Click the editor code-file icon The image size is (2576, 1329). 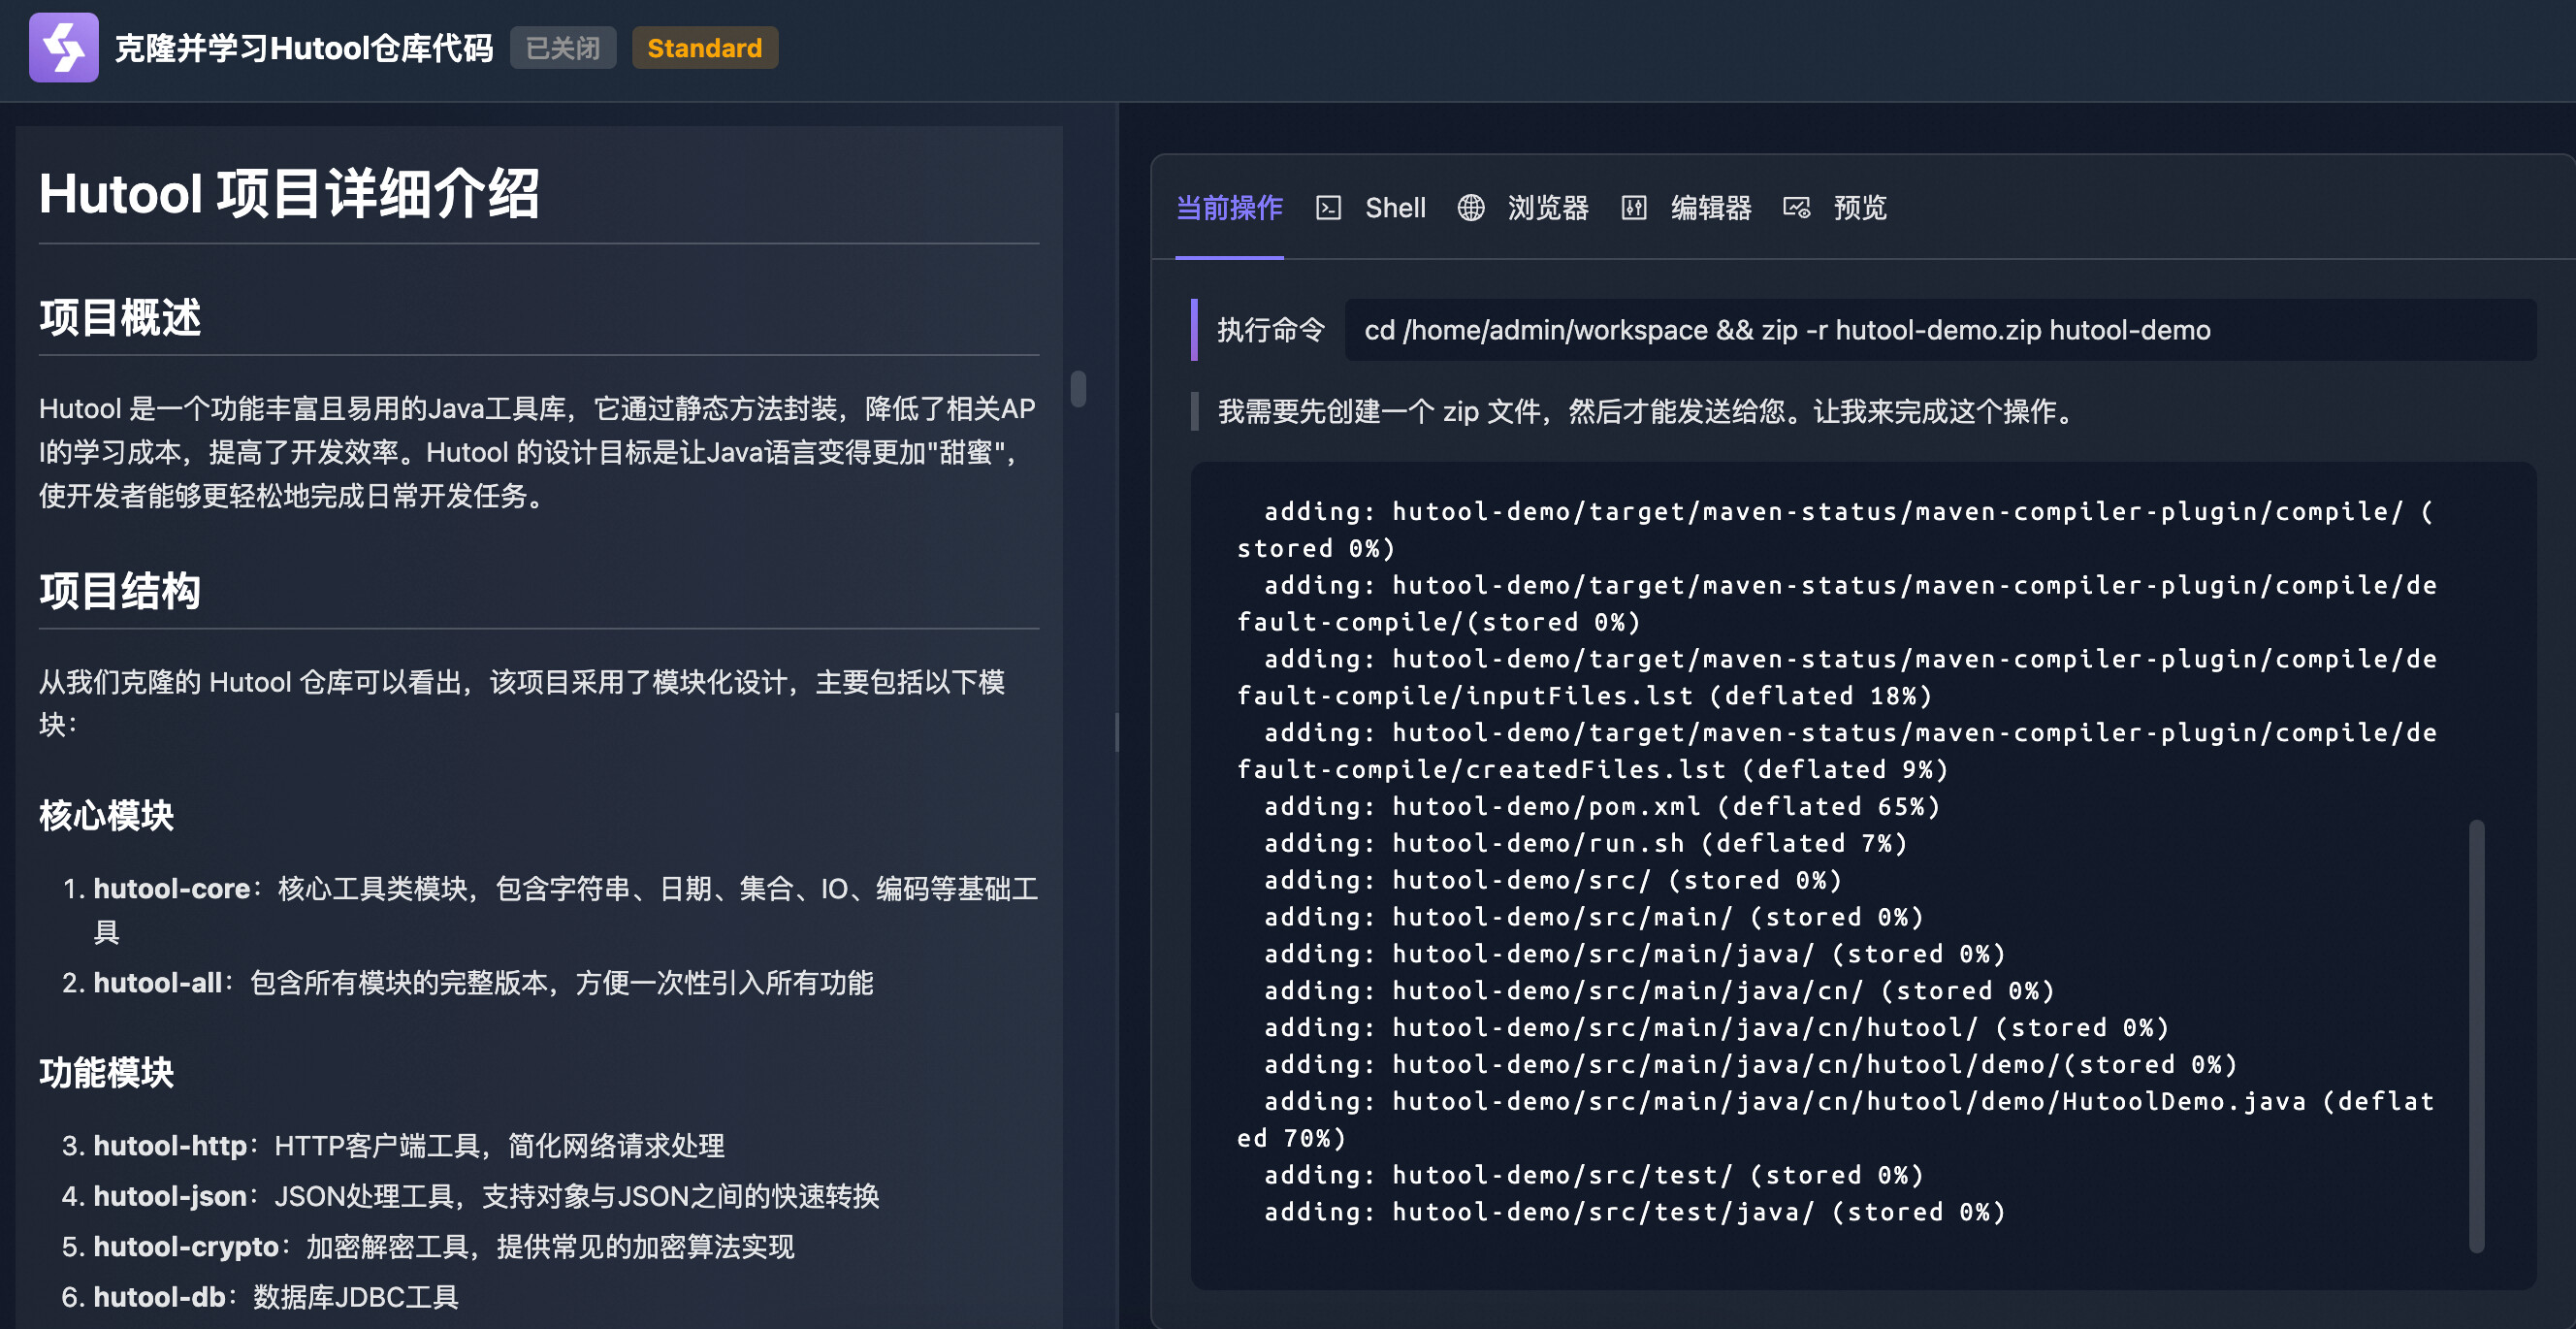pos(1633,208)
